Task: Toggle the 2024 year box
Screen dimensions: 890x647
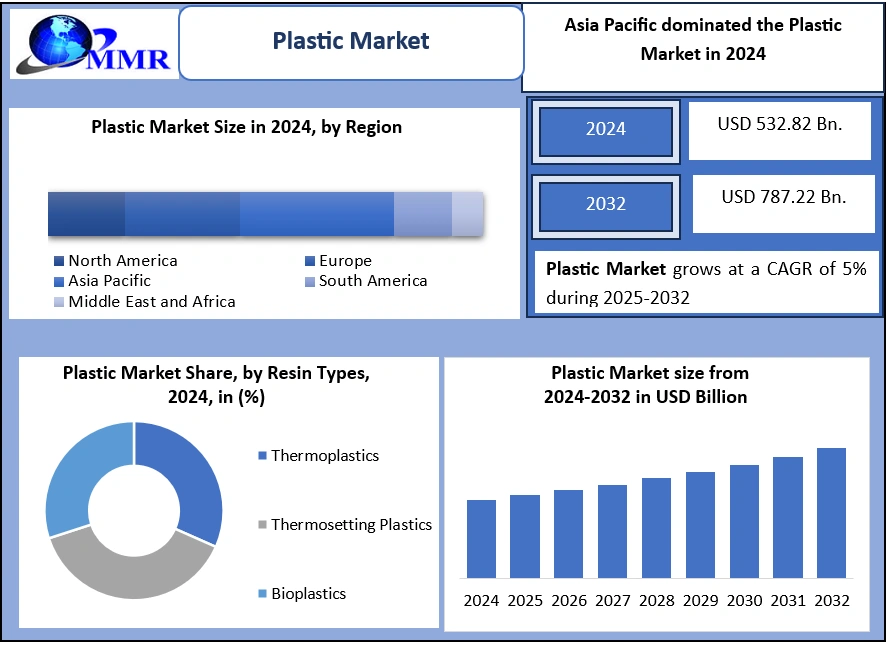Action: pyautogui.click(x=605, y=130)
